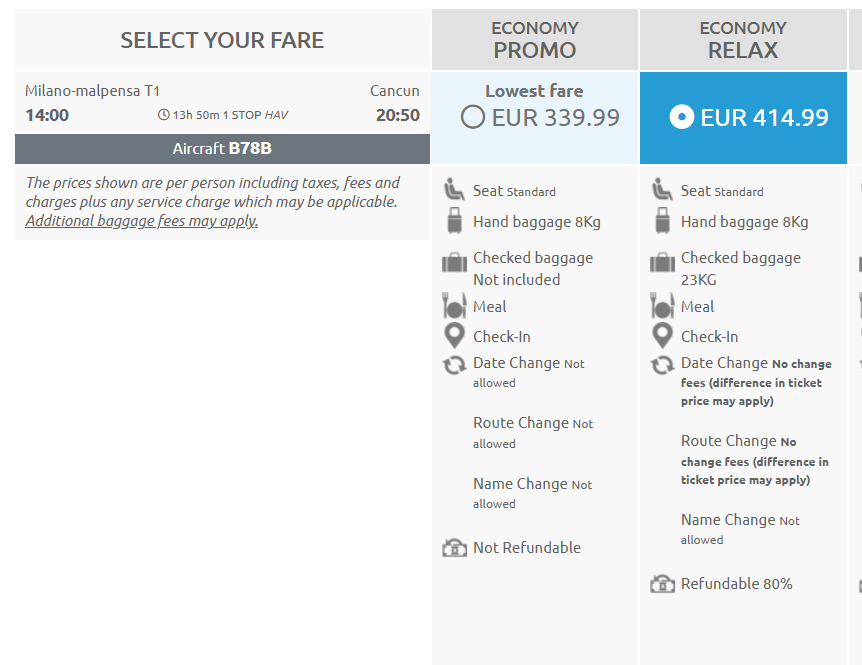The width and height of the screenshot is (862, 665).
Task: Click the Lowest fare label in the Promo cell
Action: click(534, 91)
